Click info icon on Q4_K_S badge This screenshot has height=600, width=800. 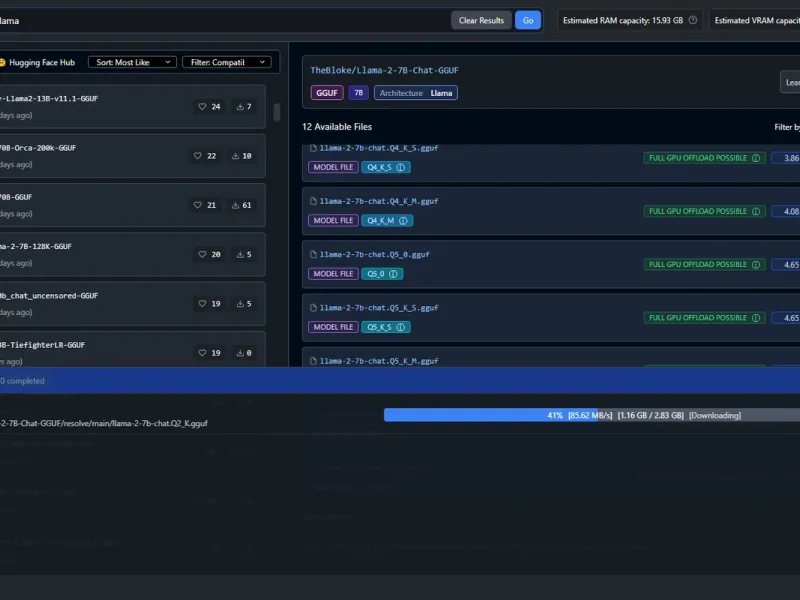[x=401, y=167]
